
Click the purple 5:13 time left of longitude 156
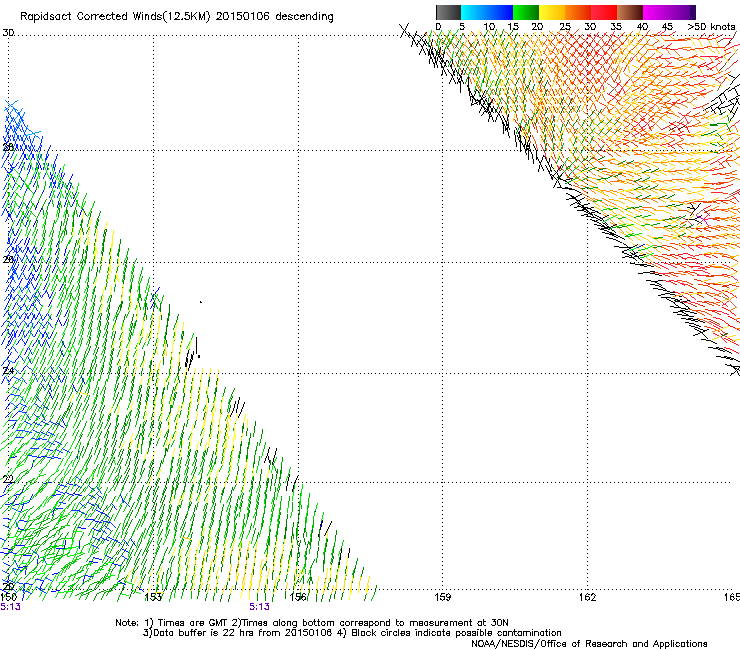260,607
